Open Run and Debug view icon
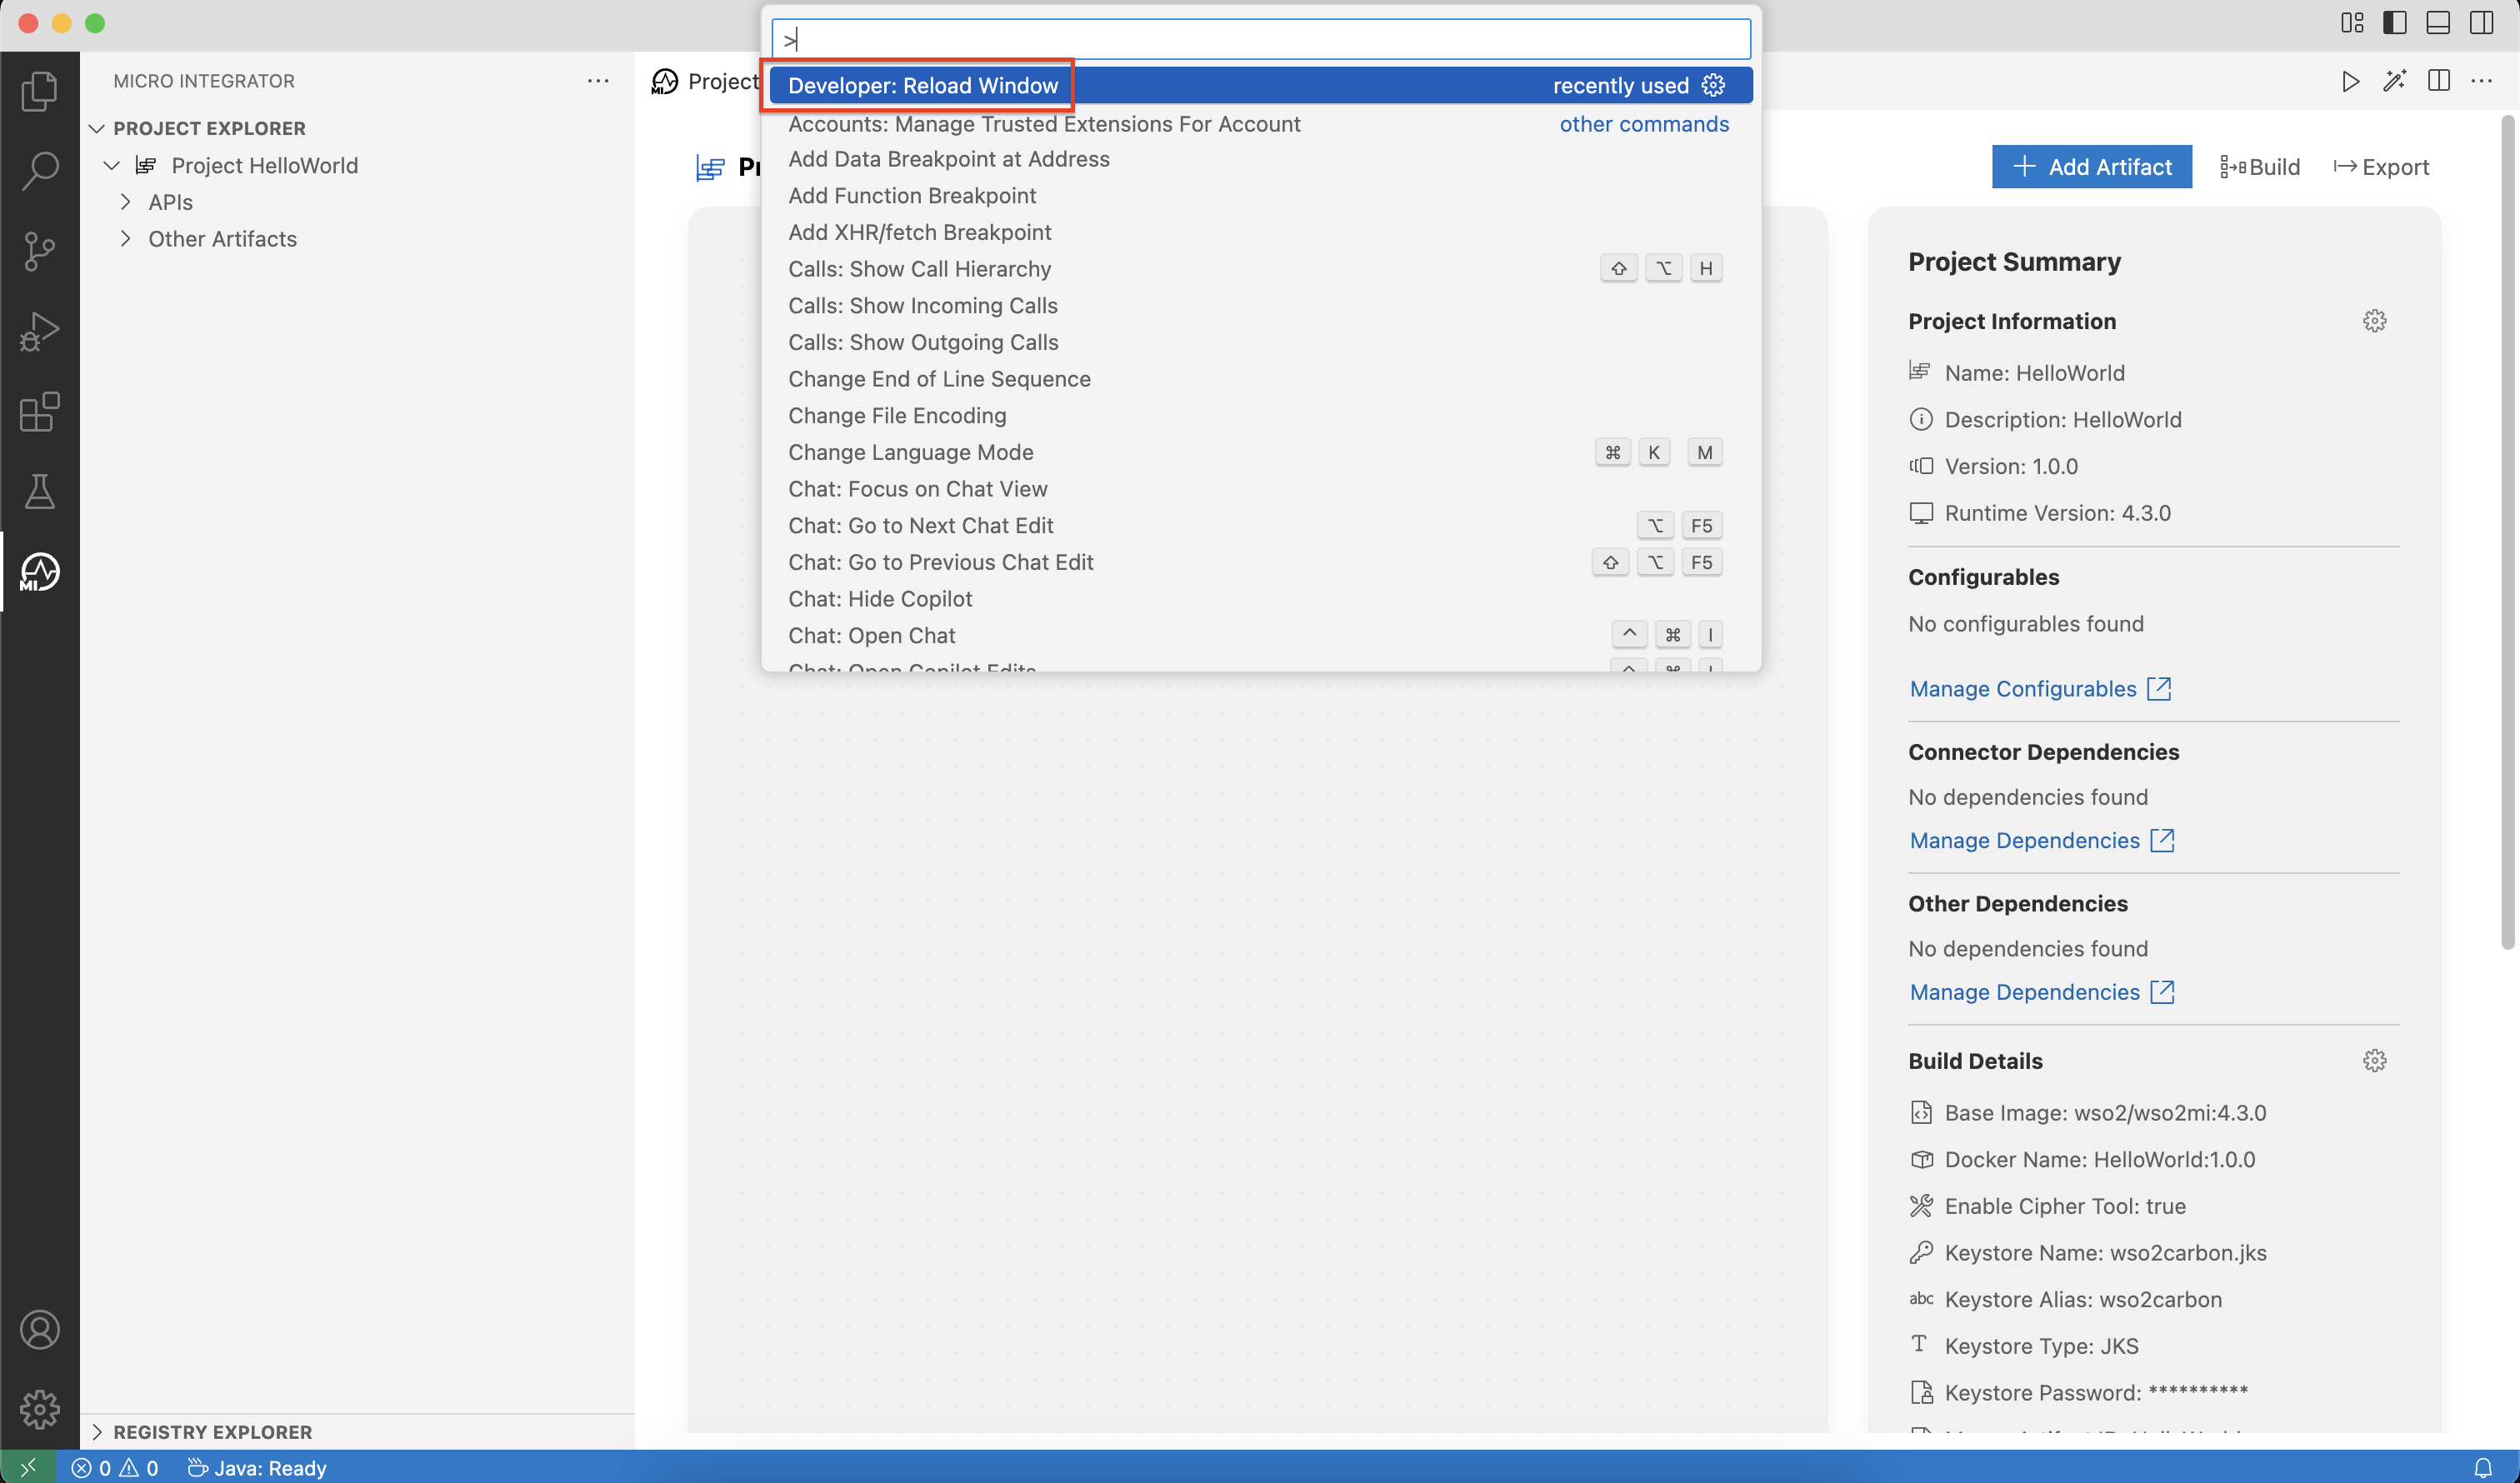2520x1483 pixels. click(x=40, y=331)
